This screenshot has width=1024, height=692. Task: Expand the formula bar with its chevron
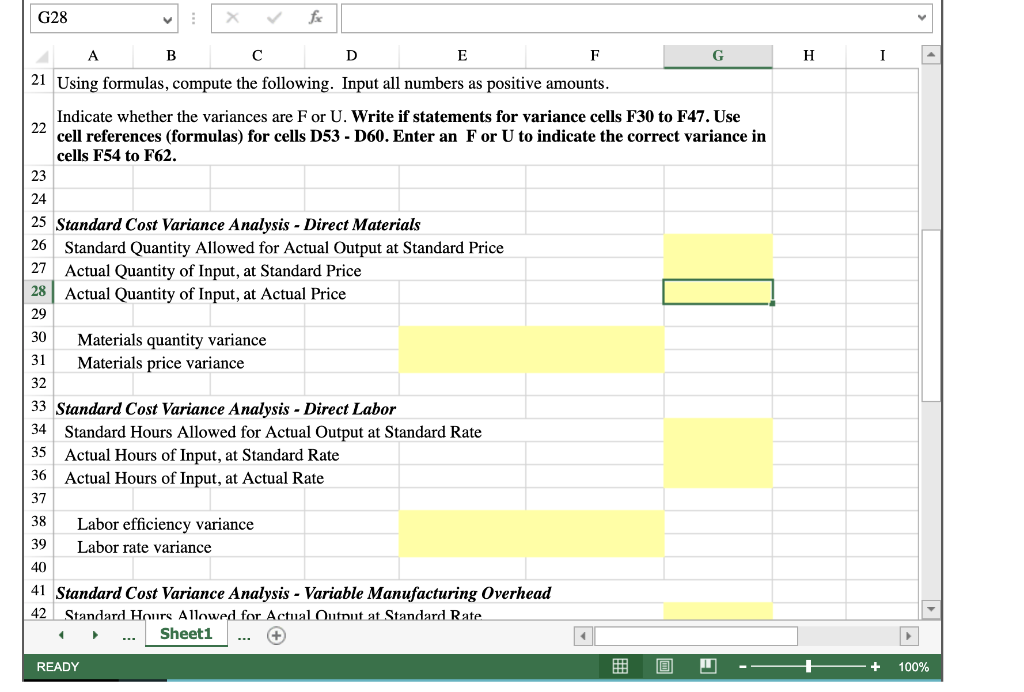[921, 18]
